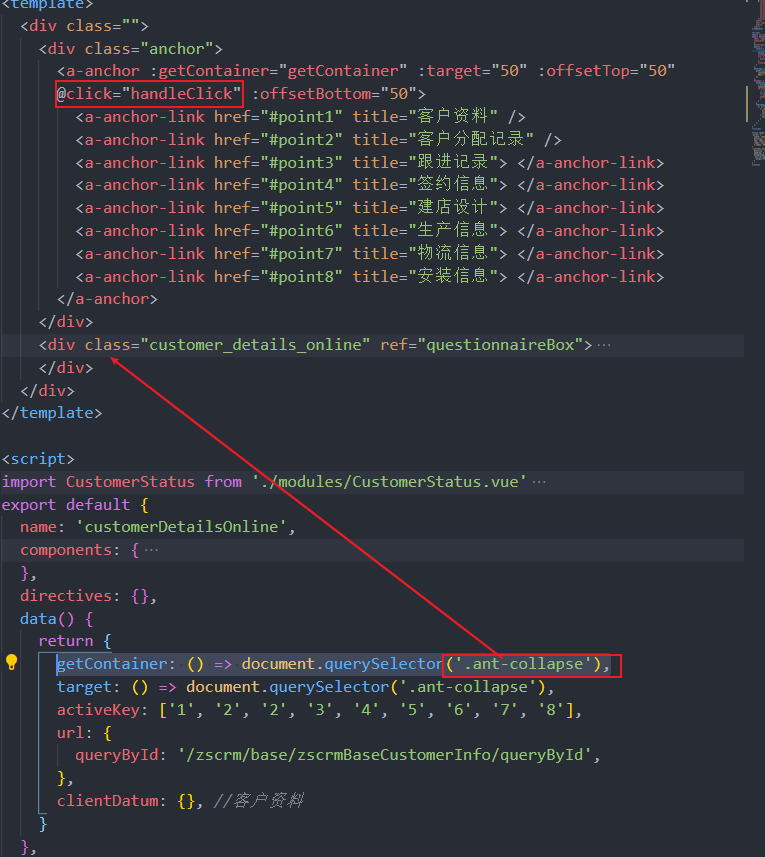765x857 pixels.
Task: Click the name 'customerDetailsOnline' string
Action: click(181, 527)
